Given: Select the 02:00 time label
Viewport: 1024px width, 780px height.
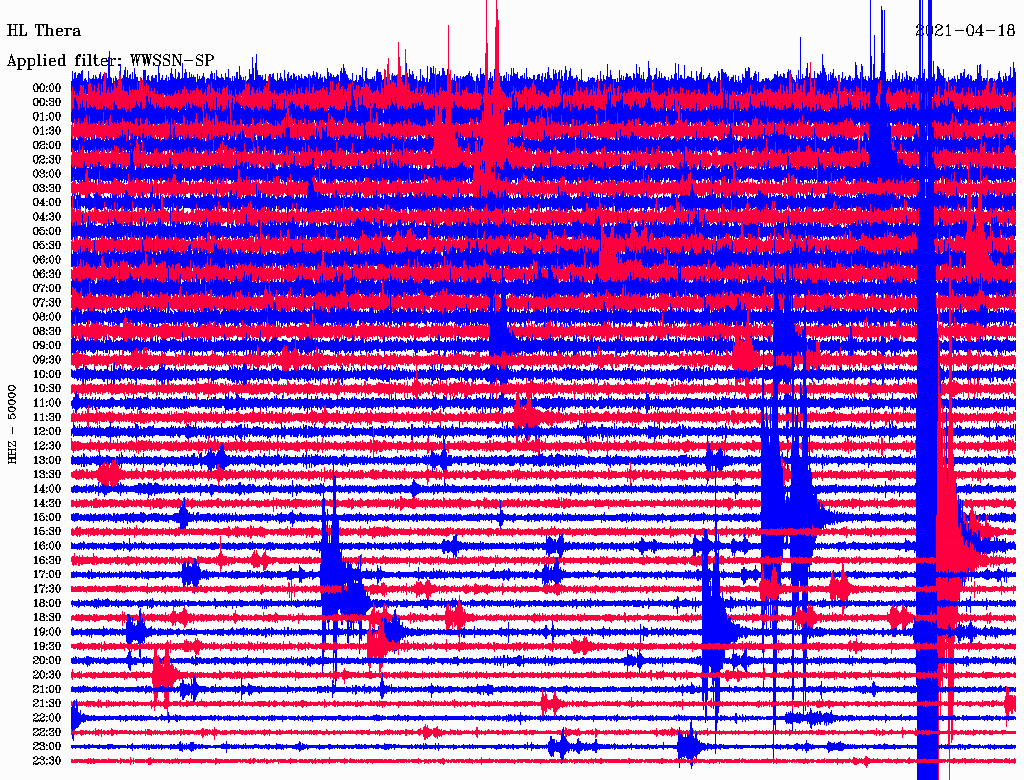Looking at the screenshot, I should (x=47, y=146).
